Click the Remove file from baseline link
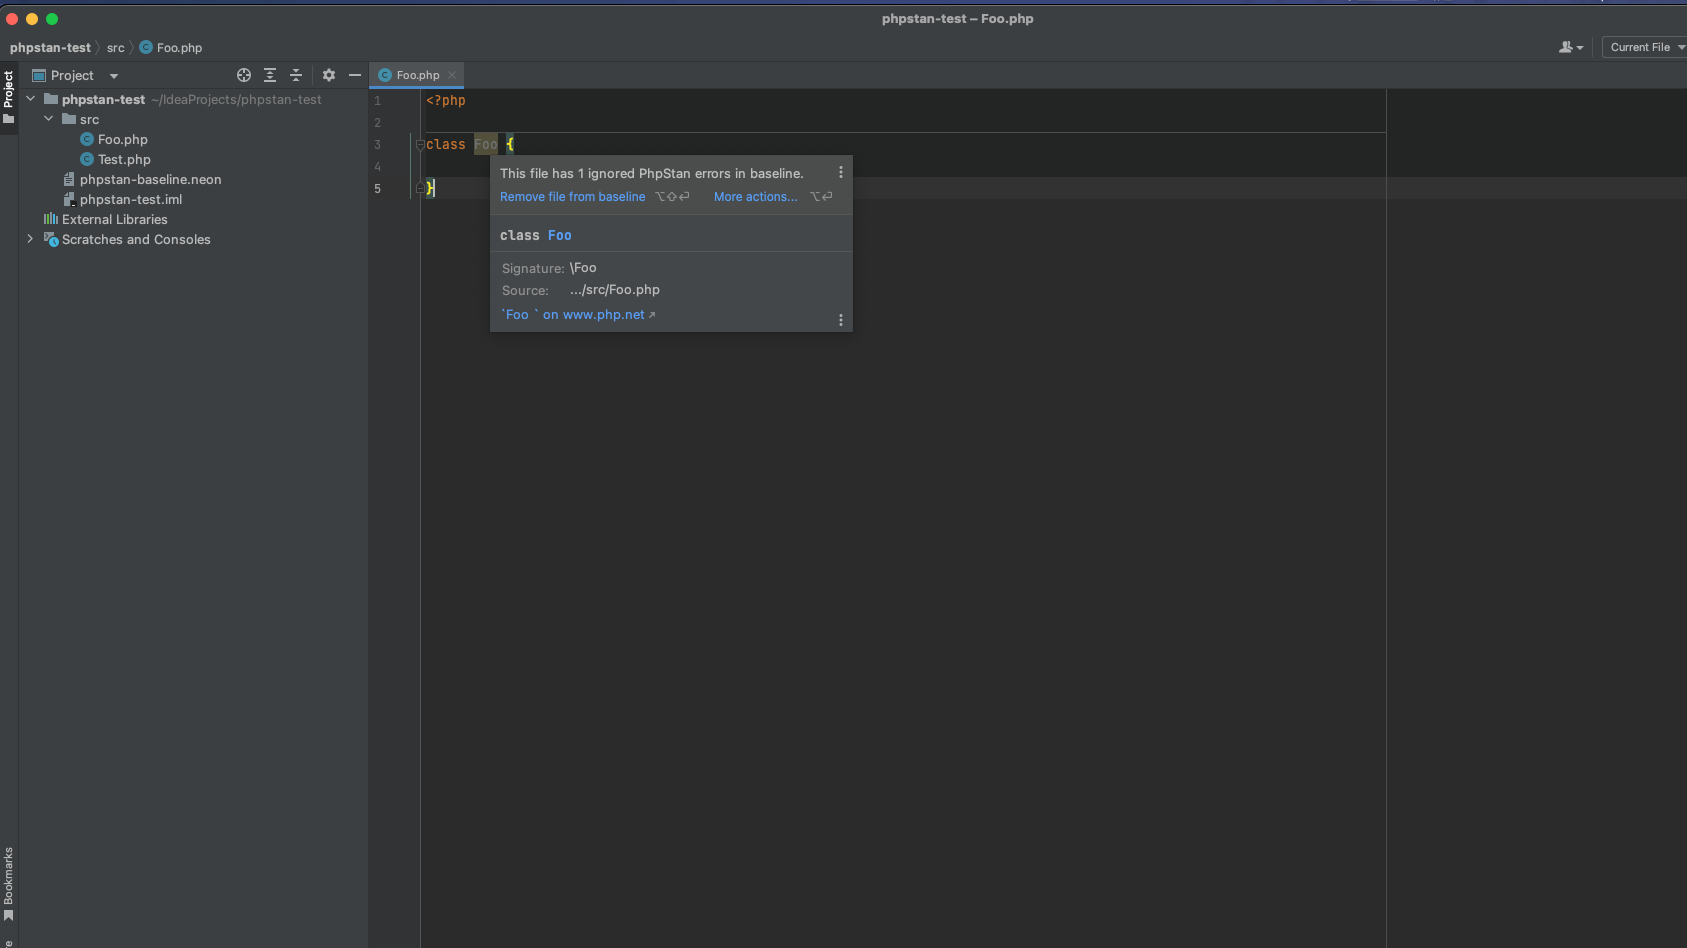 [x=572, y=196]
